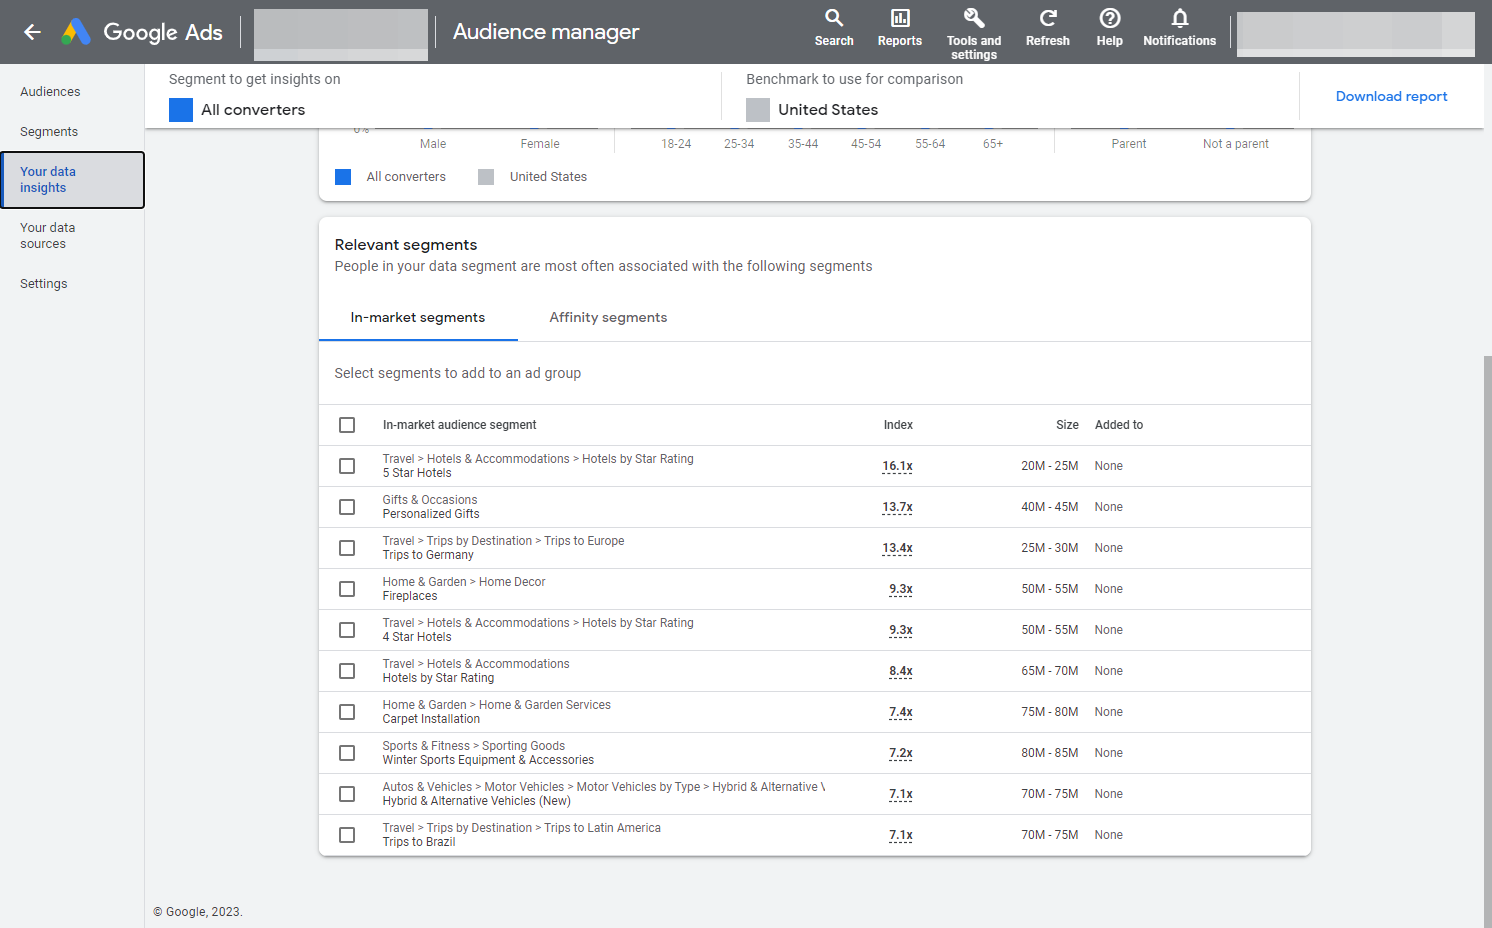Click the Fireplaces segment name

coord(410,596)
